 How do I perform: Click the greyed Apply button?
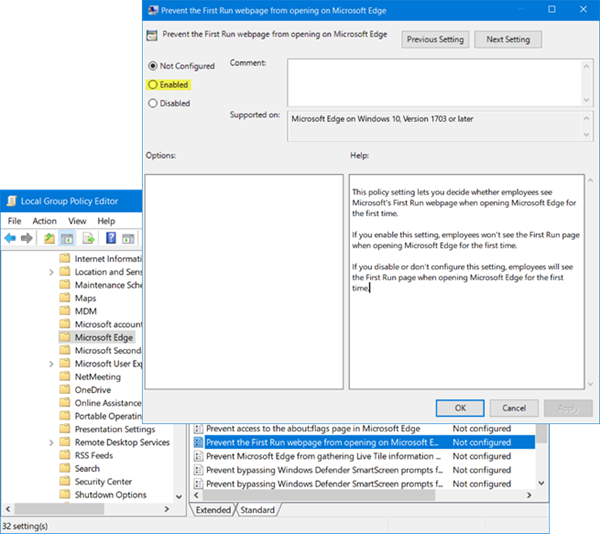point(568,408)
